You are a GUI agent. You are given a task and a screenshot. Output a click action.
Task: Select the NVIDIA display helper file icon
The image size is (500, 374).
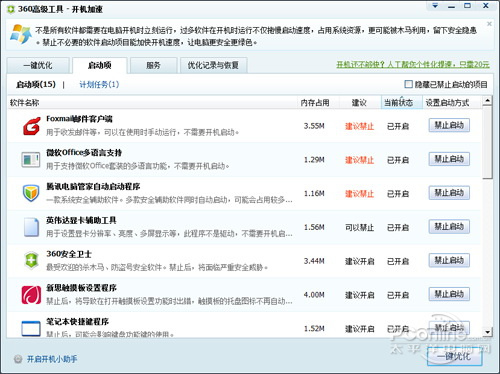pyautogui.click(x=31, y=227)
